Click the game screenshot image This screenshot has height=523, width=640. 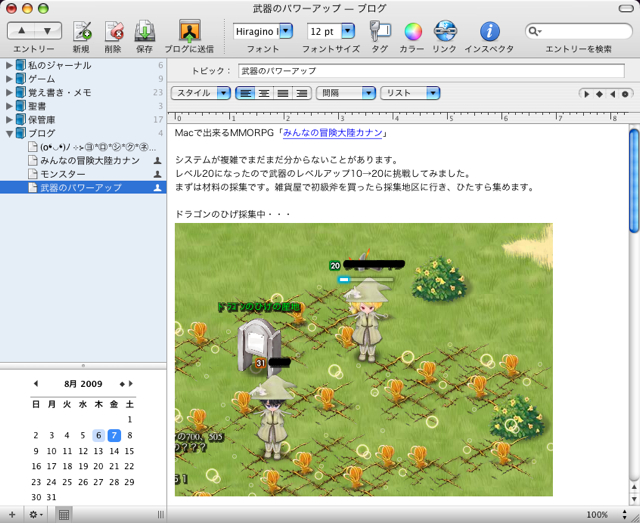click(x=364, y=360)
